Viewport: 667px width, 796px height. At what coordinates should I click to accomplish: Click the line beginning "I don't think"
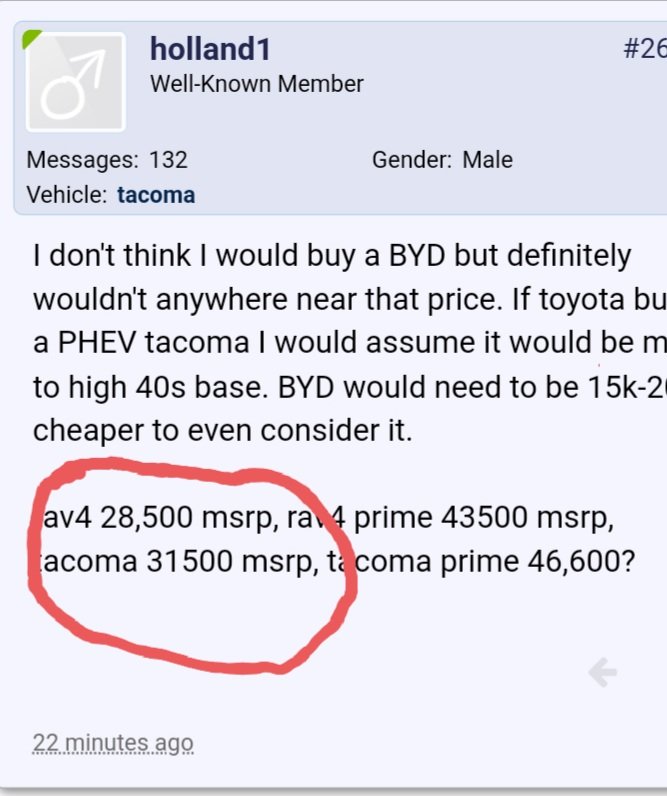click(x=332, y=255)
